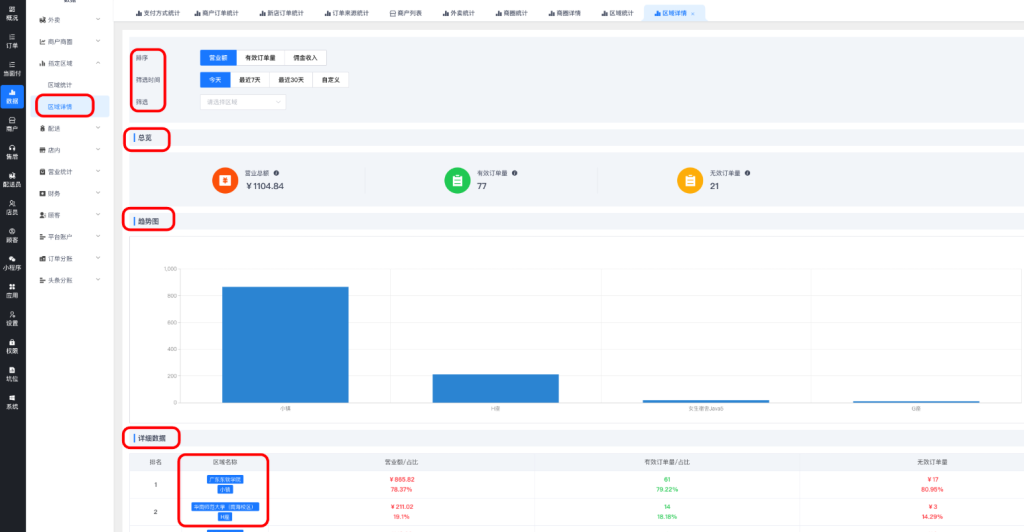Open 设置 from the left icon bar

tap(12, 318)
